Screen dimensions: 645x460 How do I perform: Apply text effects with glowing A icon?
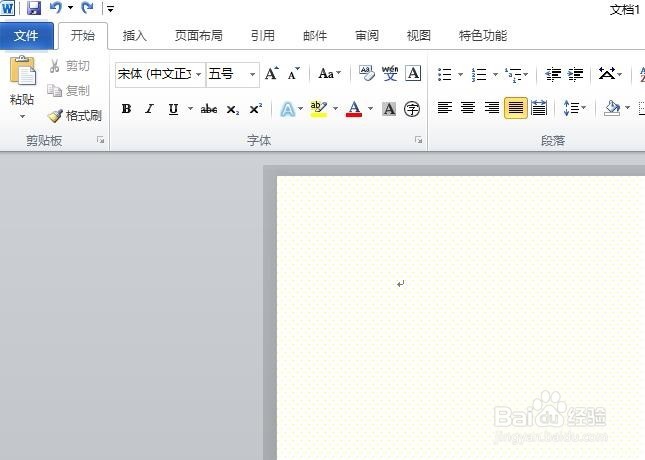pyautogui.click(x=288, y=109)
